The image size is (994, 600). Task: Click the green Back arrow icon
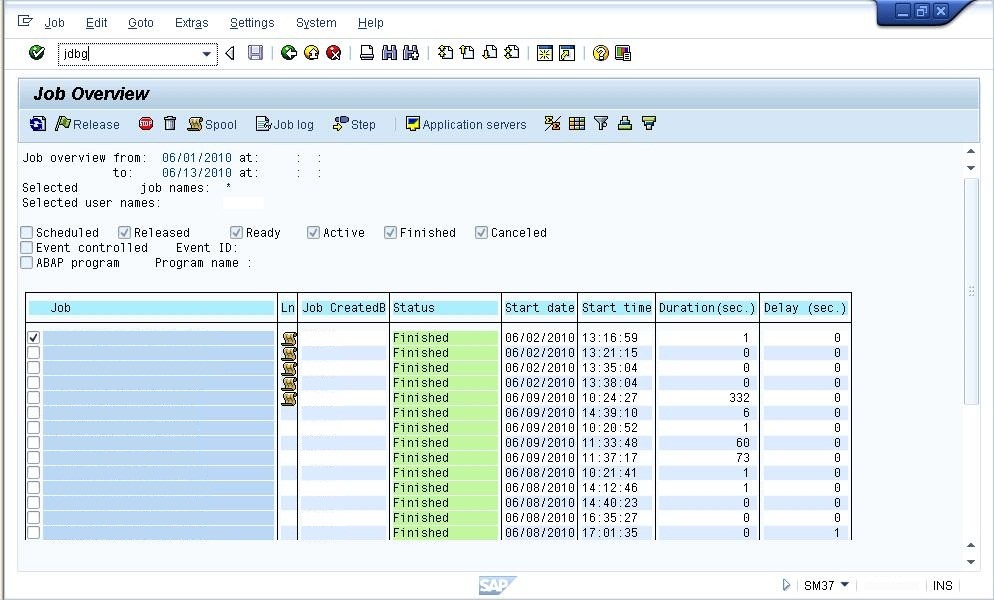coord(289,53)
